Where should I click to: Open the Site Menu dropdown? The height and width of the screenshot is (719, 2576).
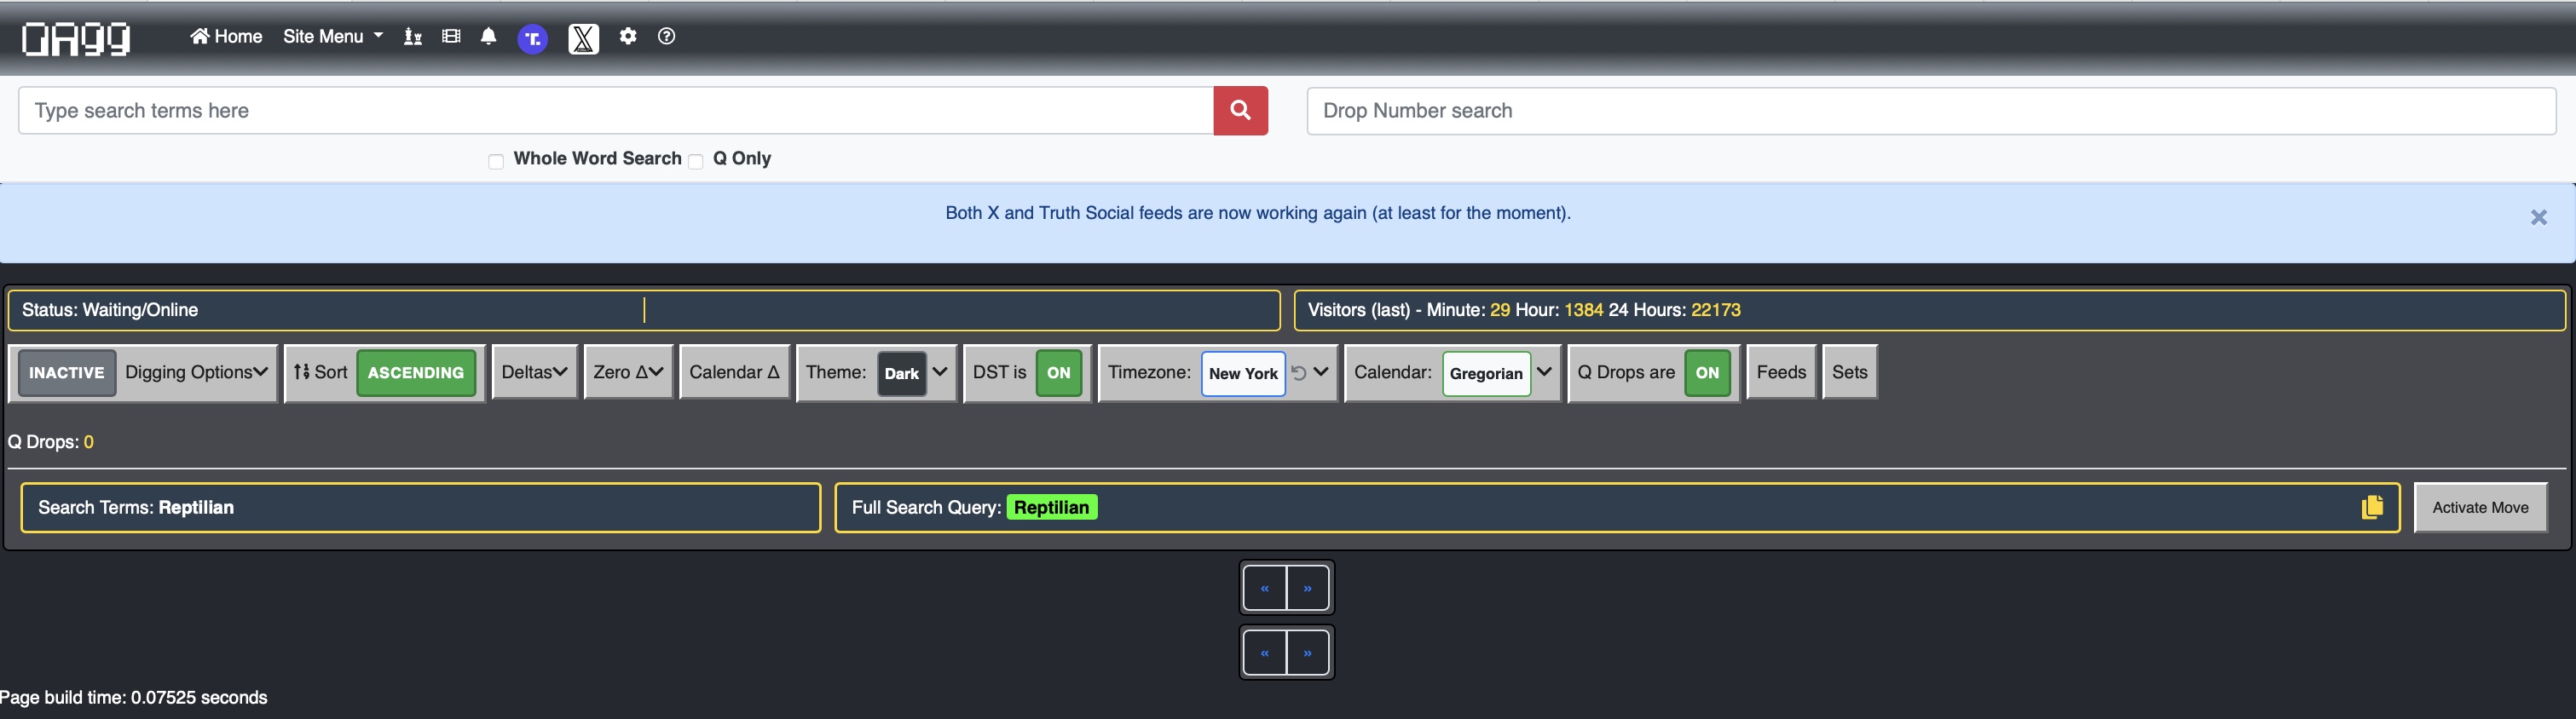pyautogui.click(x=333, y=37)
